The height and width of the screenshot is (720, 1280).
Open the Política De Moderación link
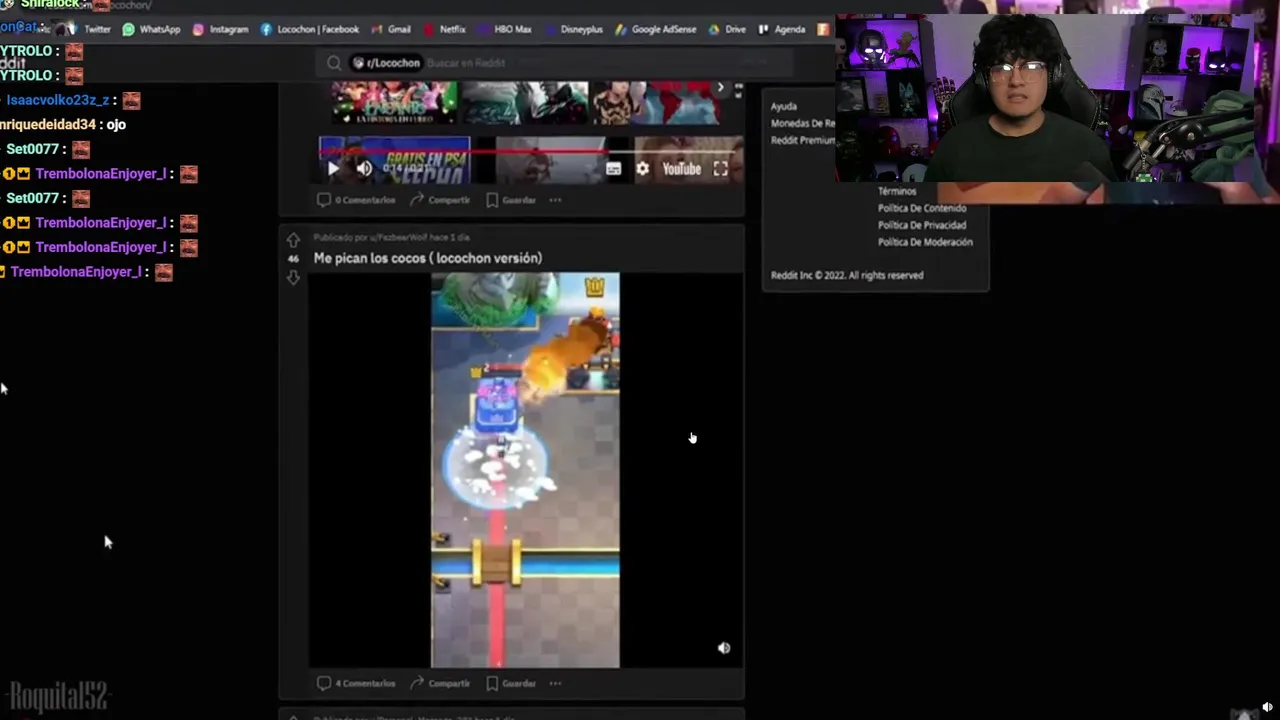(x=925, y=242)
